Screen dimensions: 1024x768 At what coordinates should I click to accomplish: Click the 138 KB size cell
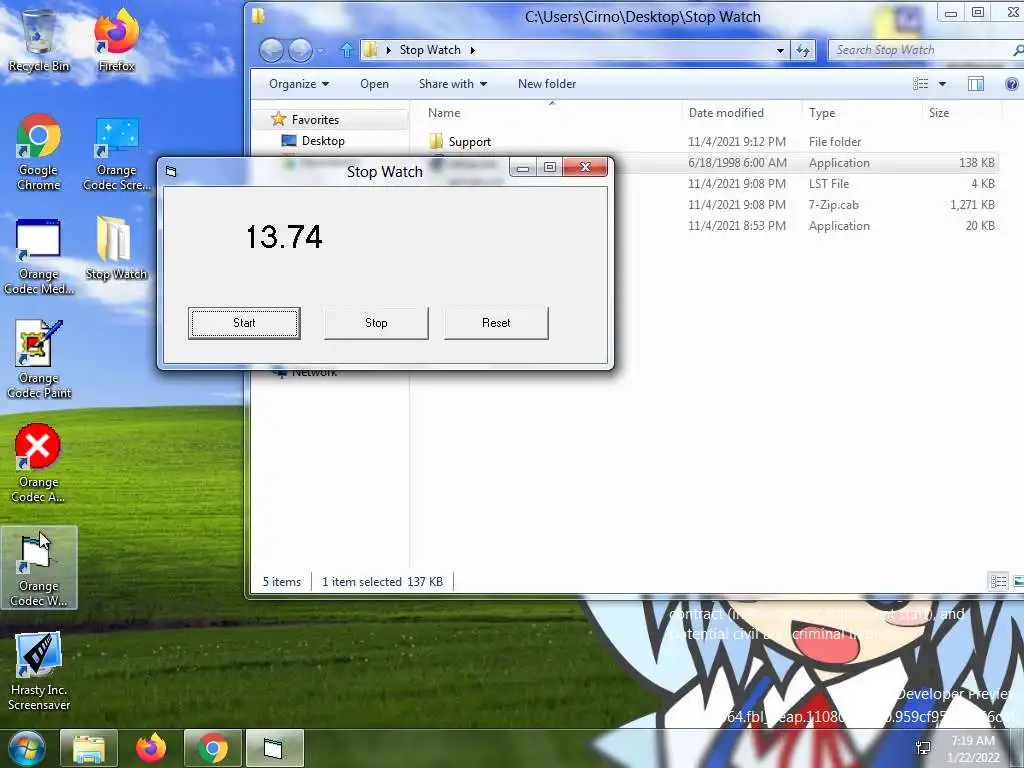tap(977, 163)
